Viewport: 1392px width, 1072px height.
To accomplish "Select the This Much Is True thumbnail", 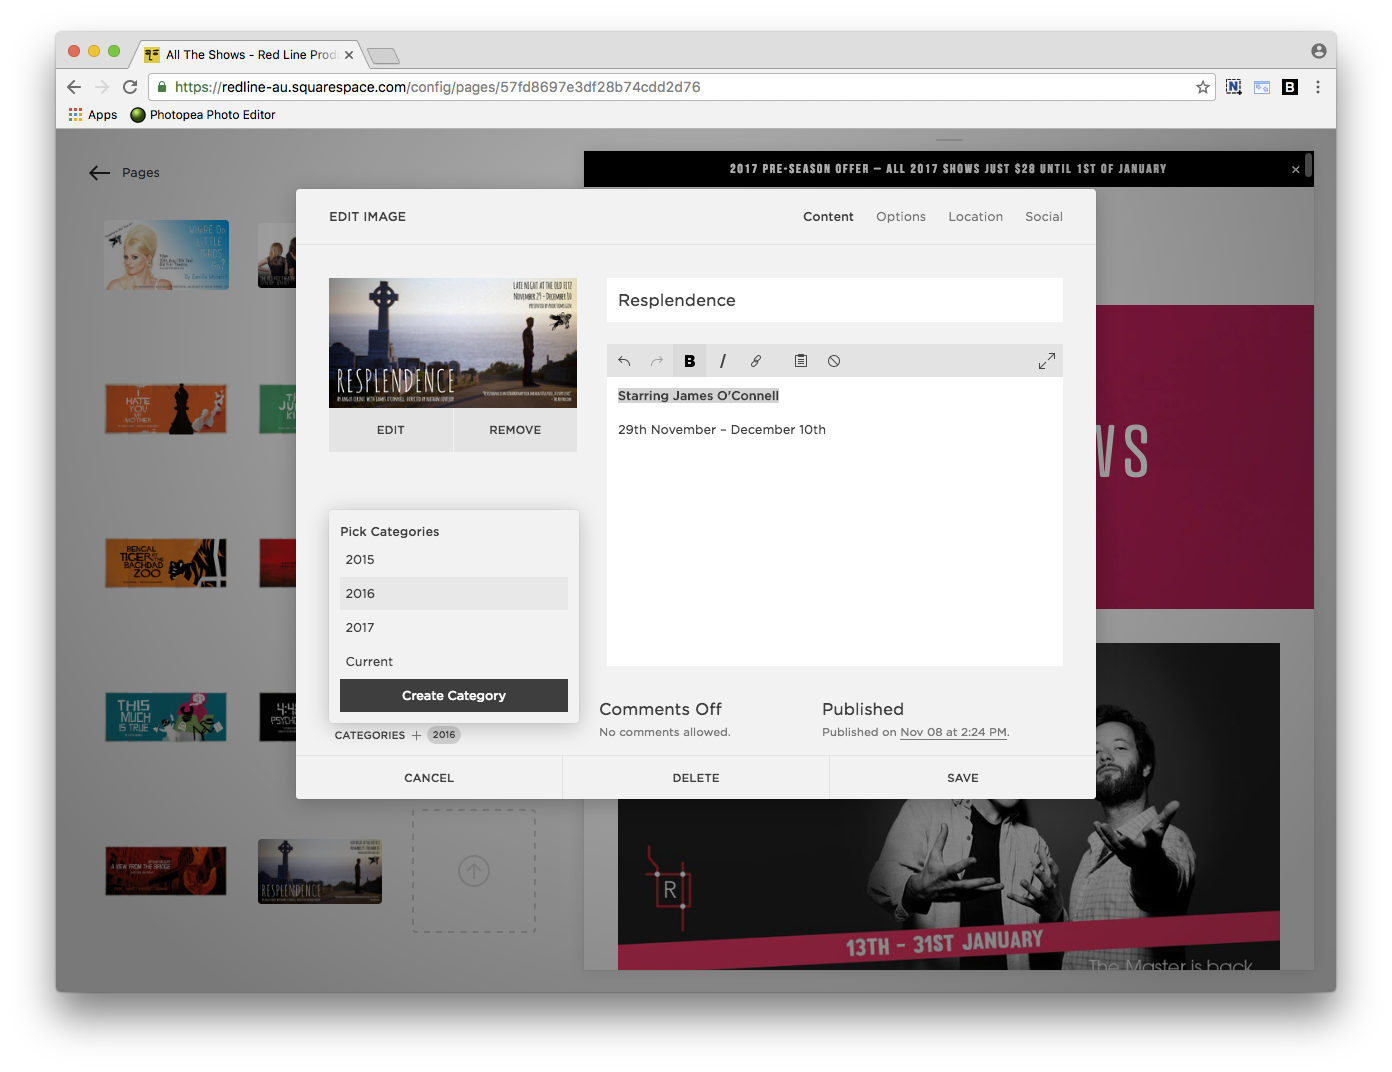I will point(166,717).
